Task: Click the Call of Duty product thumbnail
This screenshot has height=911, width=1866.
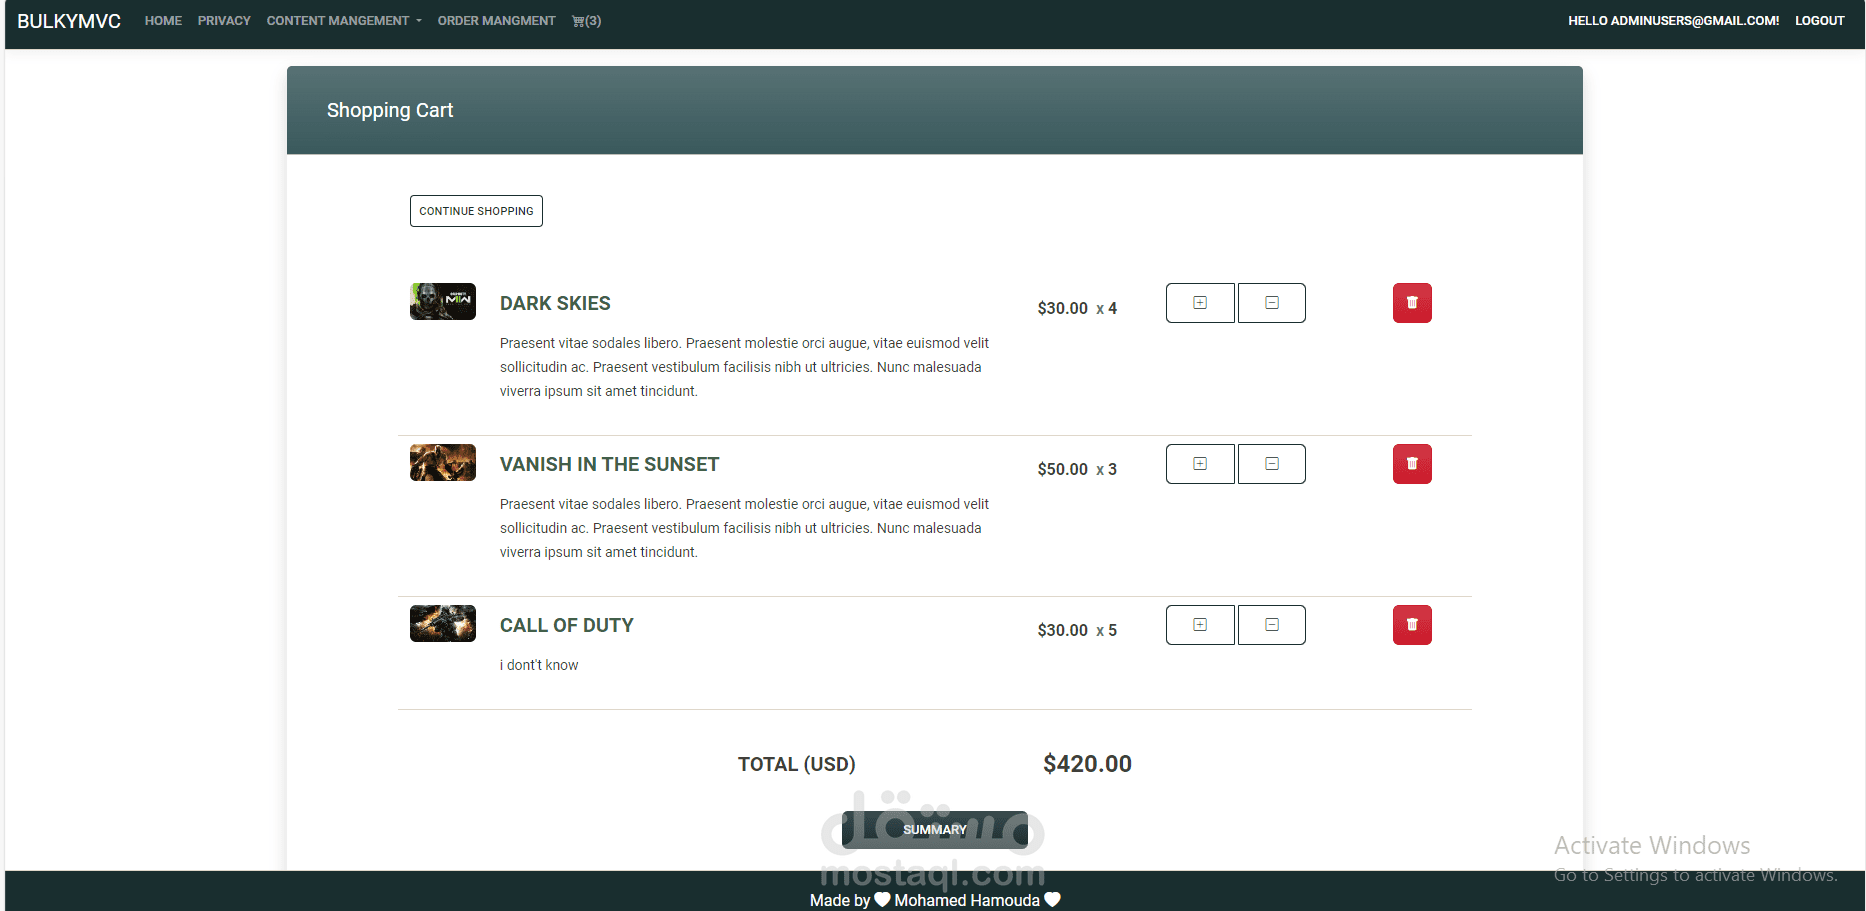Action: click(443, 623)
